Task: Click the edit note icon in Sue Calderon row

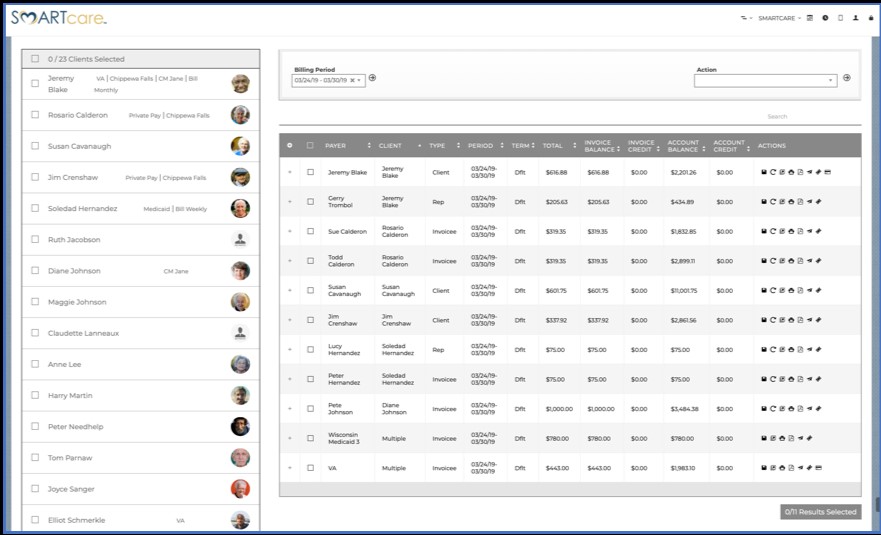Action: (782, 231)
